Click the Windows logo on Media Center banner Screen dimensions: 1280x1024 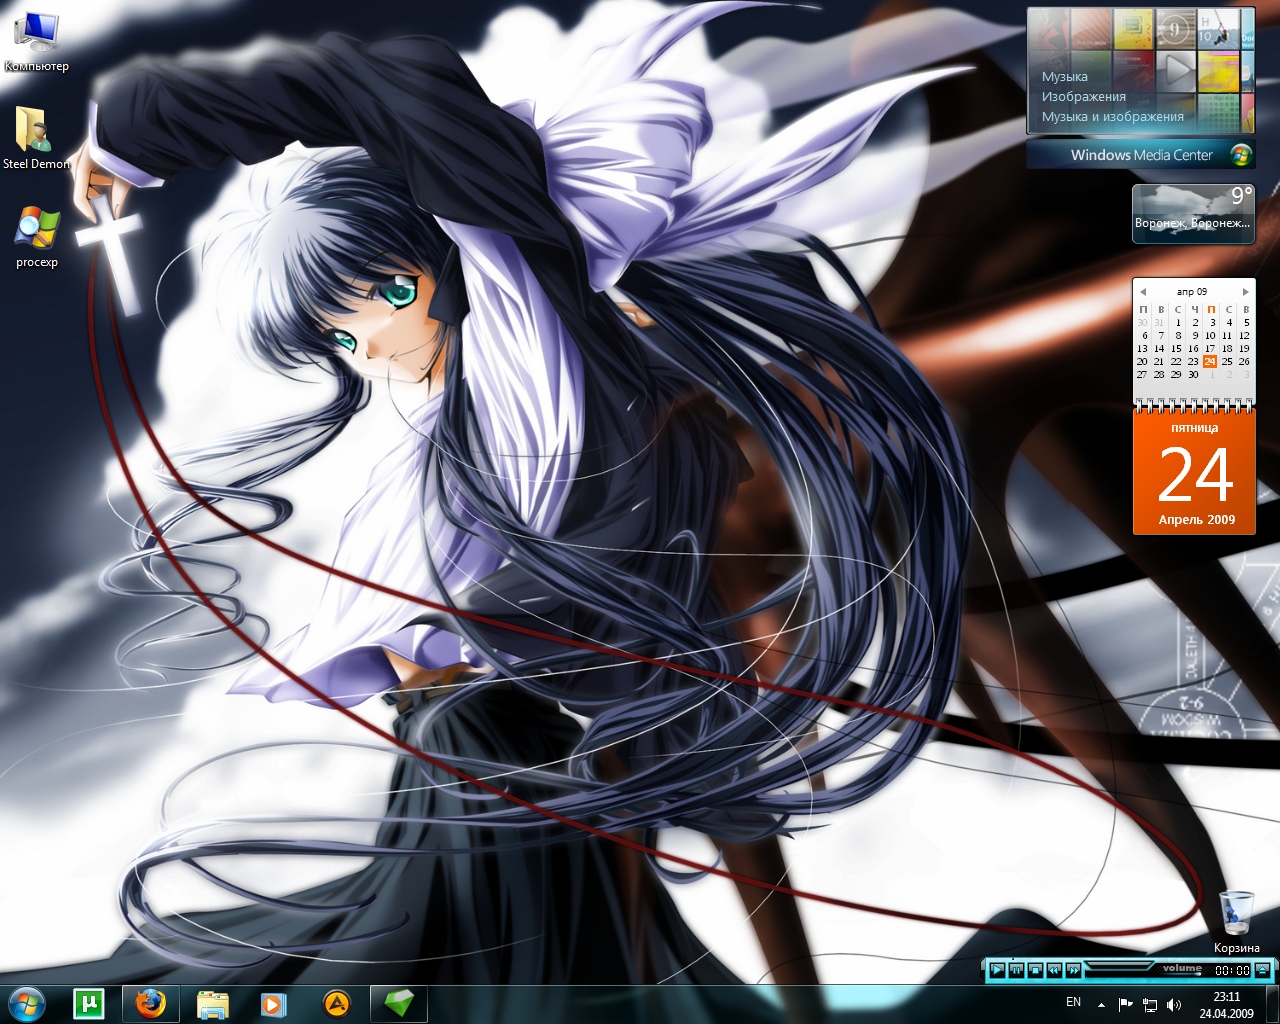[1240, 155]
